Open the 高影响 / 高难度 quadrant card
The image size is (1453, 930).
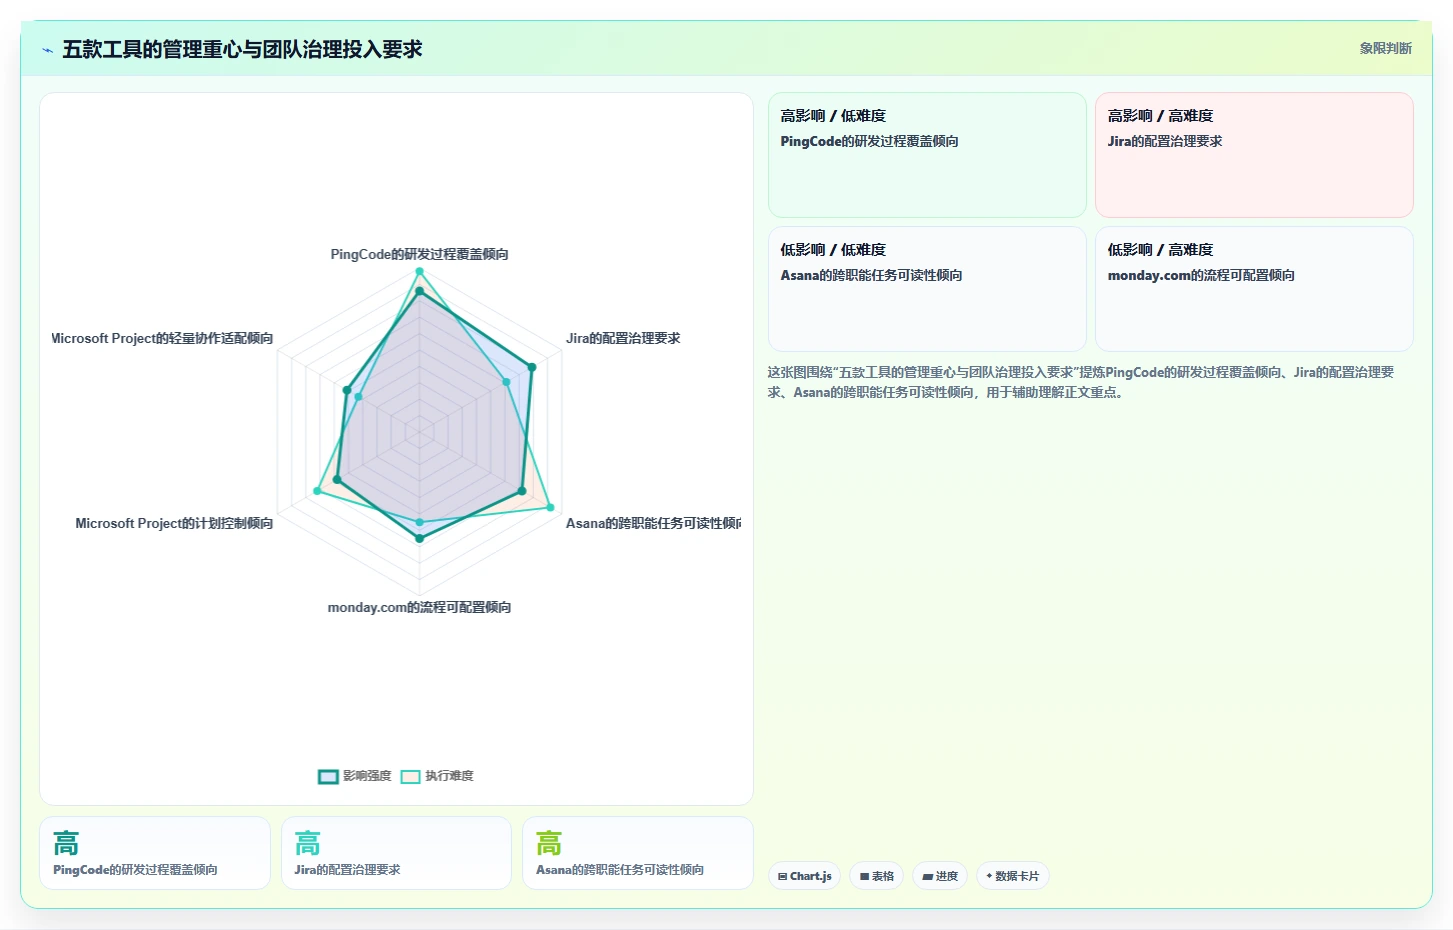1254,155
